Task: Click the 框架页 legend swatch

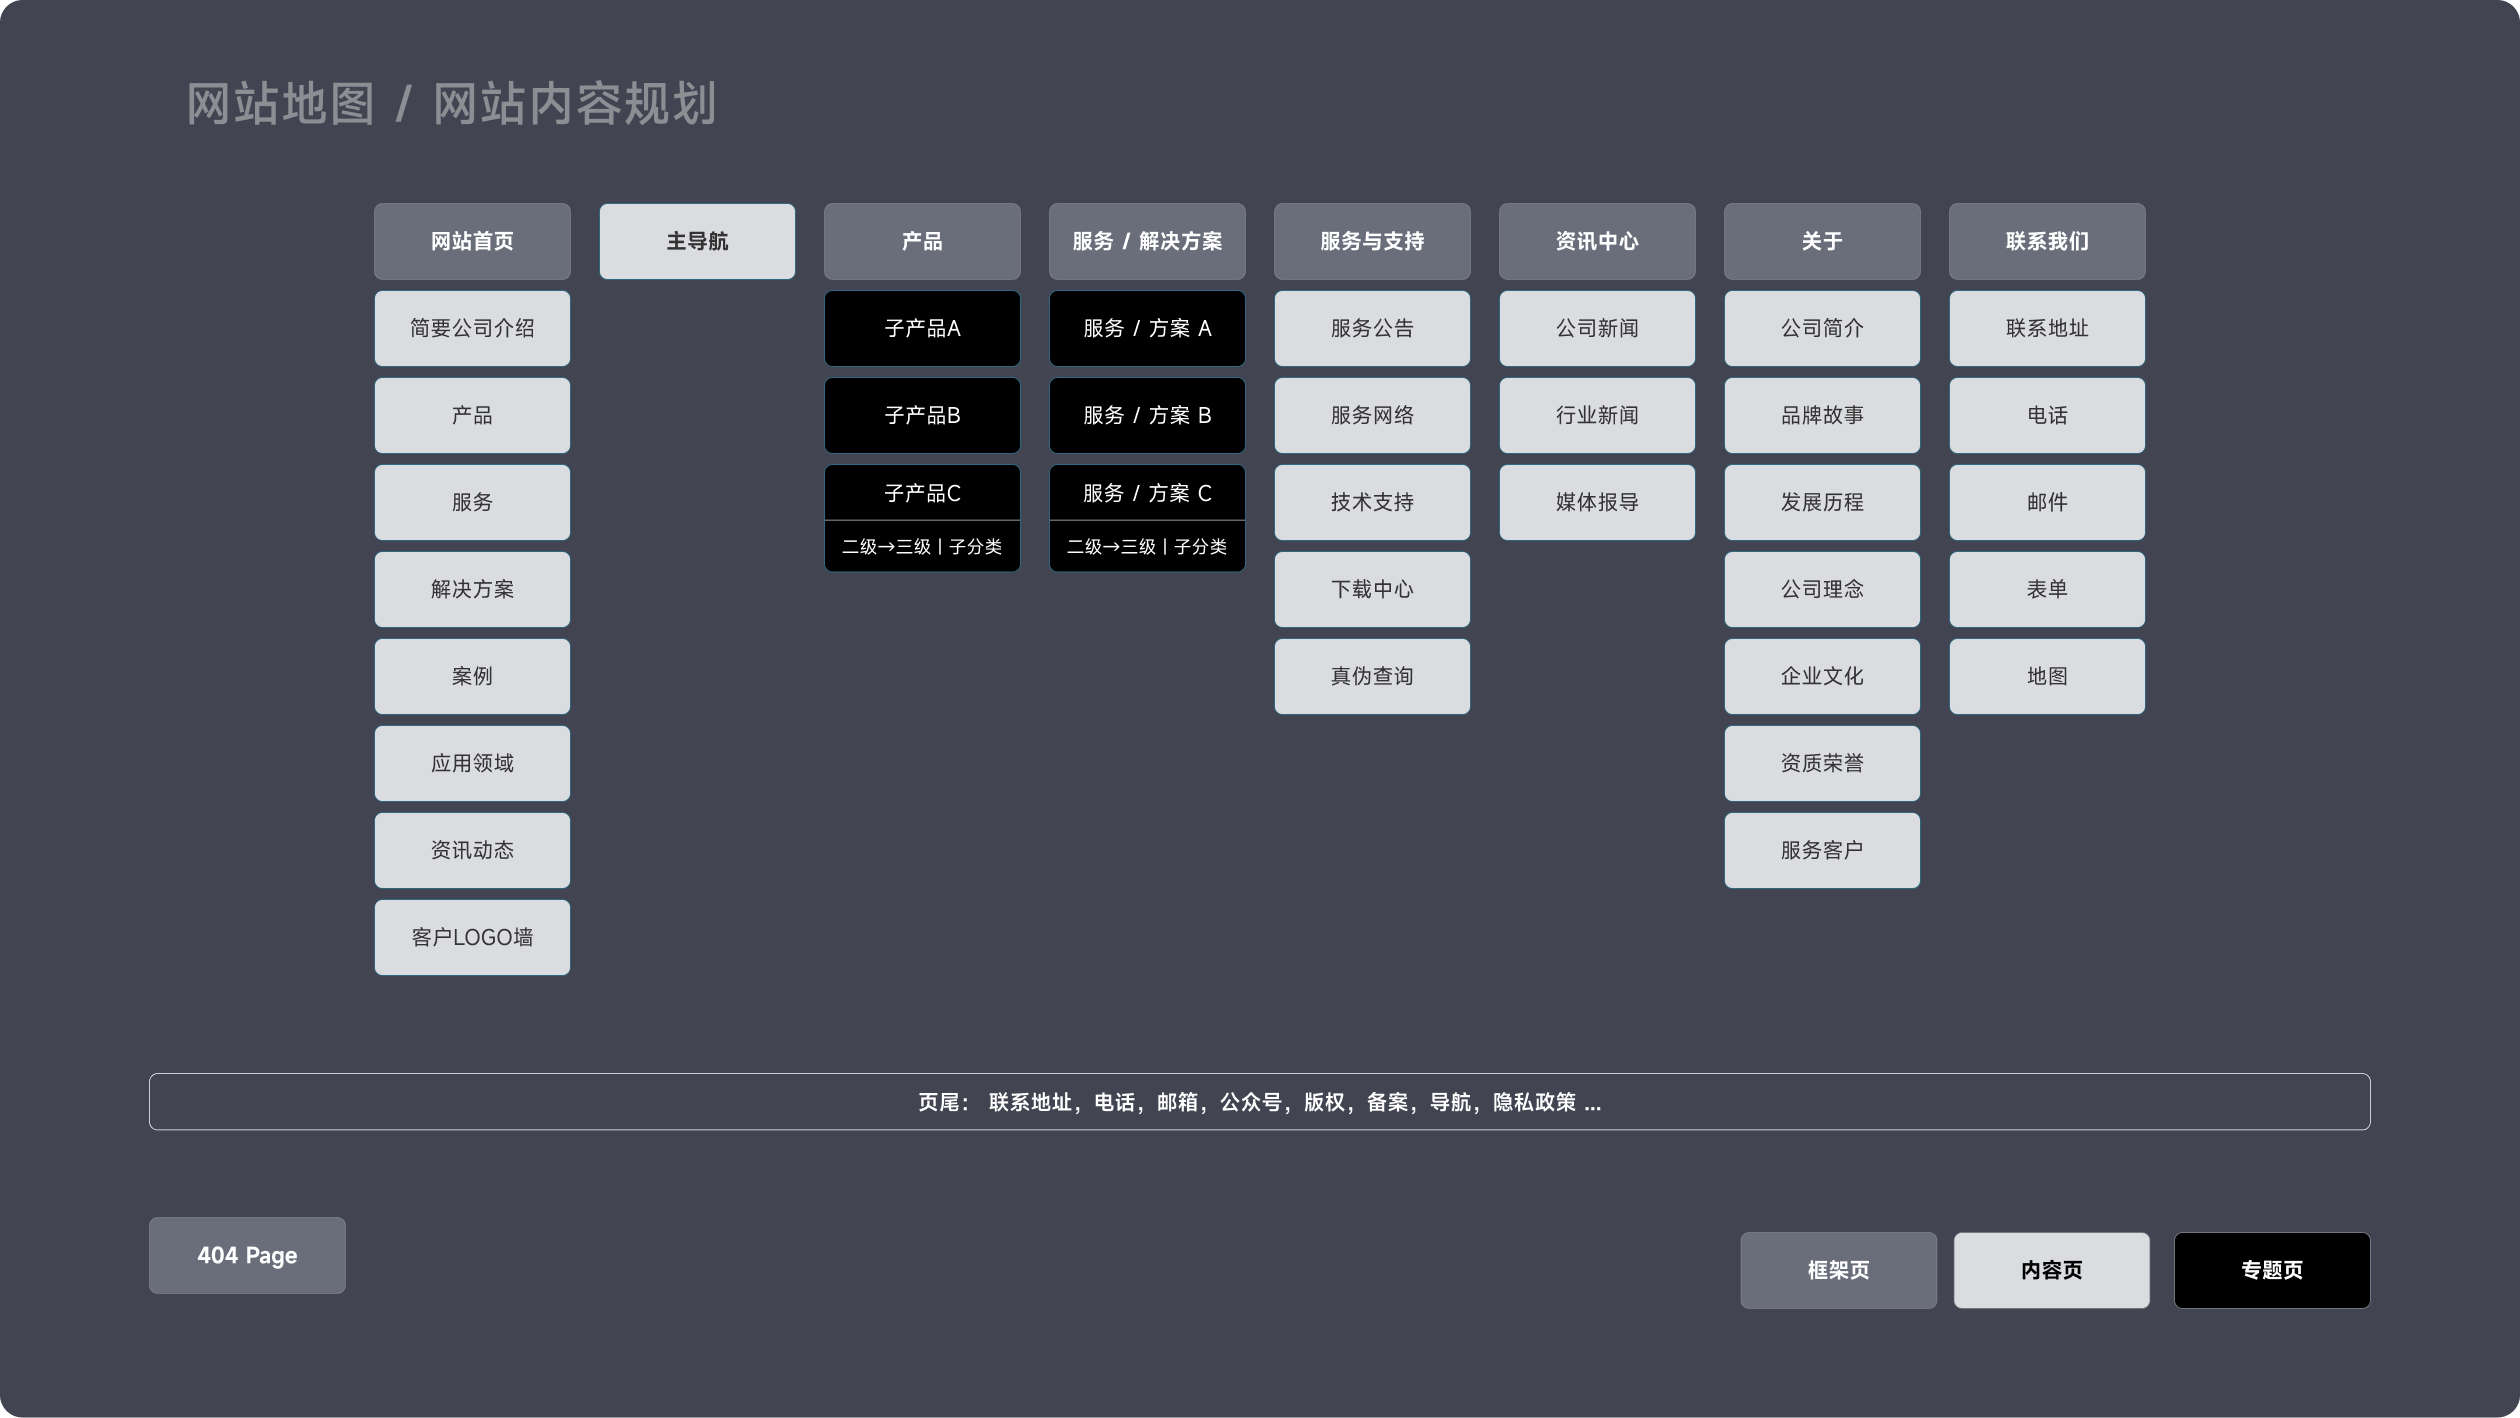Action: (1838, 1270)
